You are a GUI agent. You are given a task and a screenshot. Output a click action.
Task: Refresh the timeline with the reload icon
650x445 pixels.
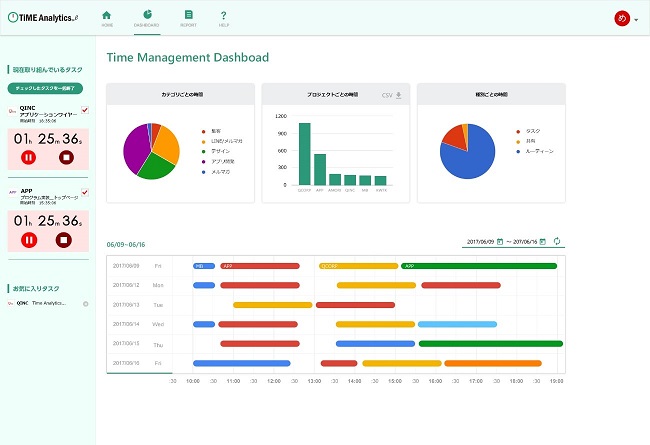[557, 241]
